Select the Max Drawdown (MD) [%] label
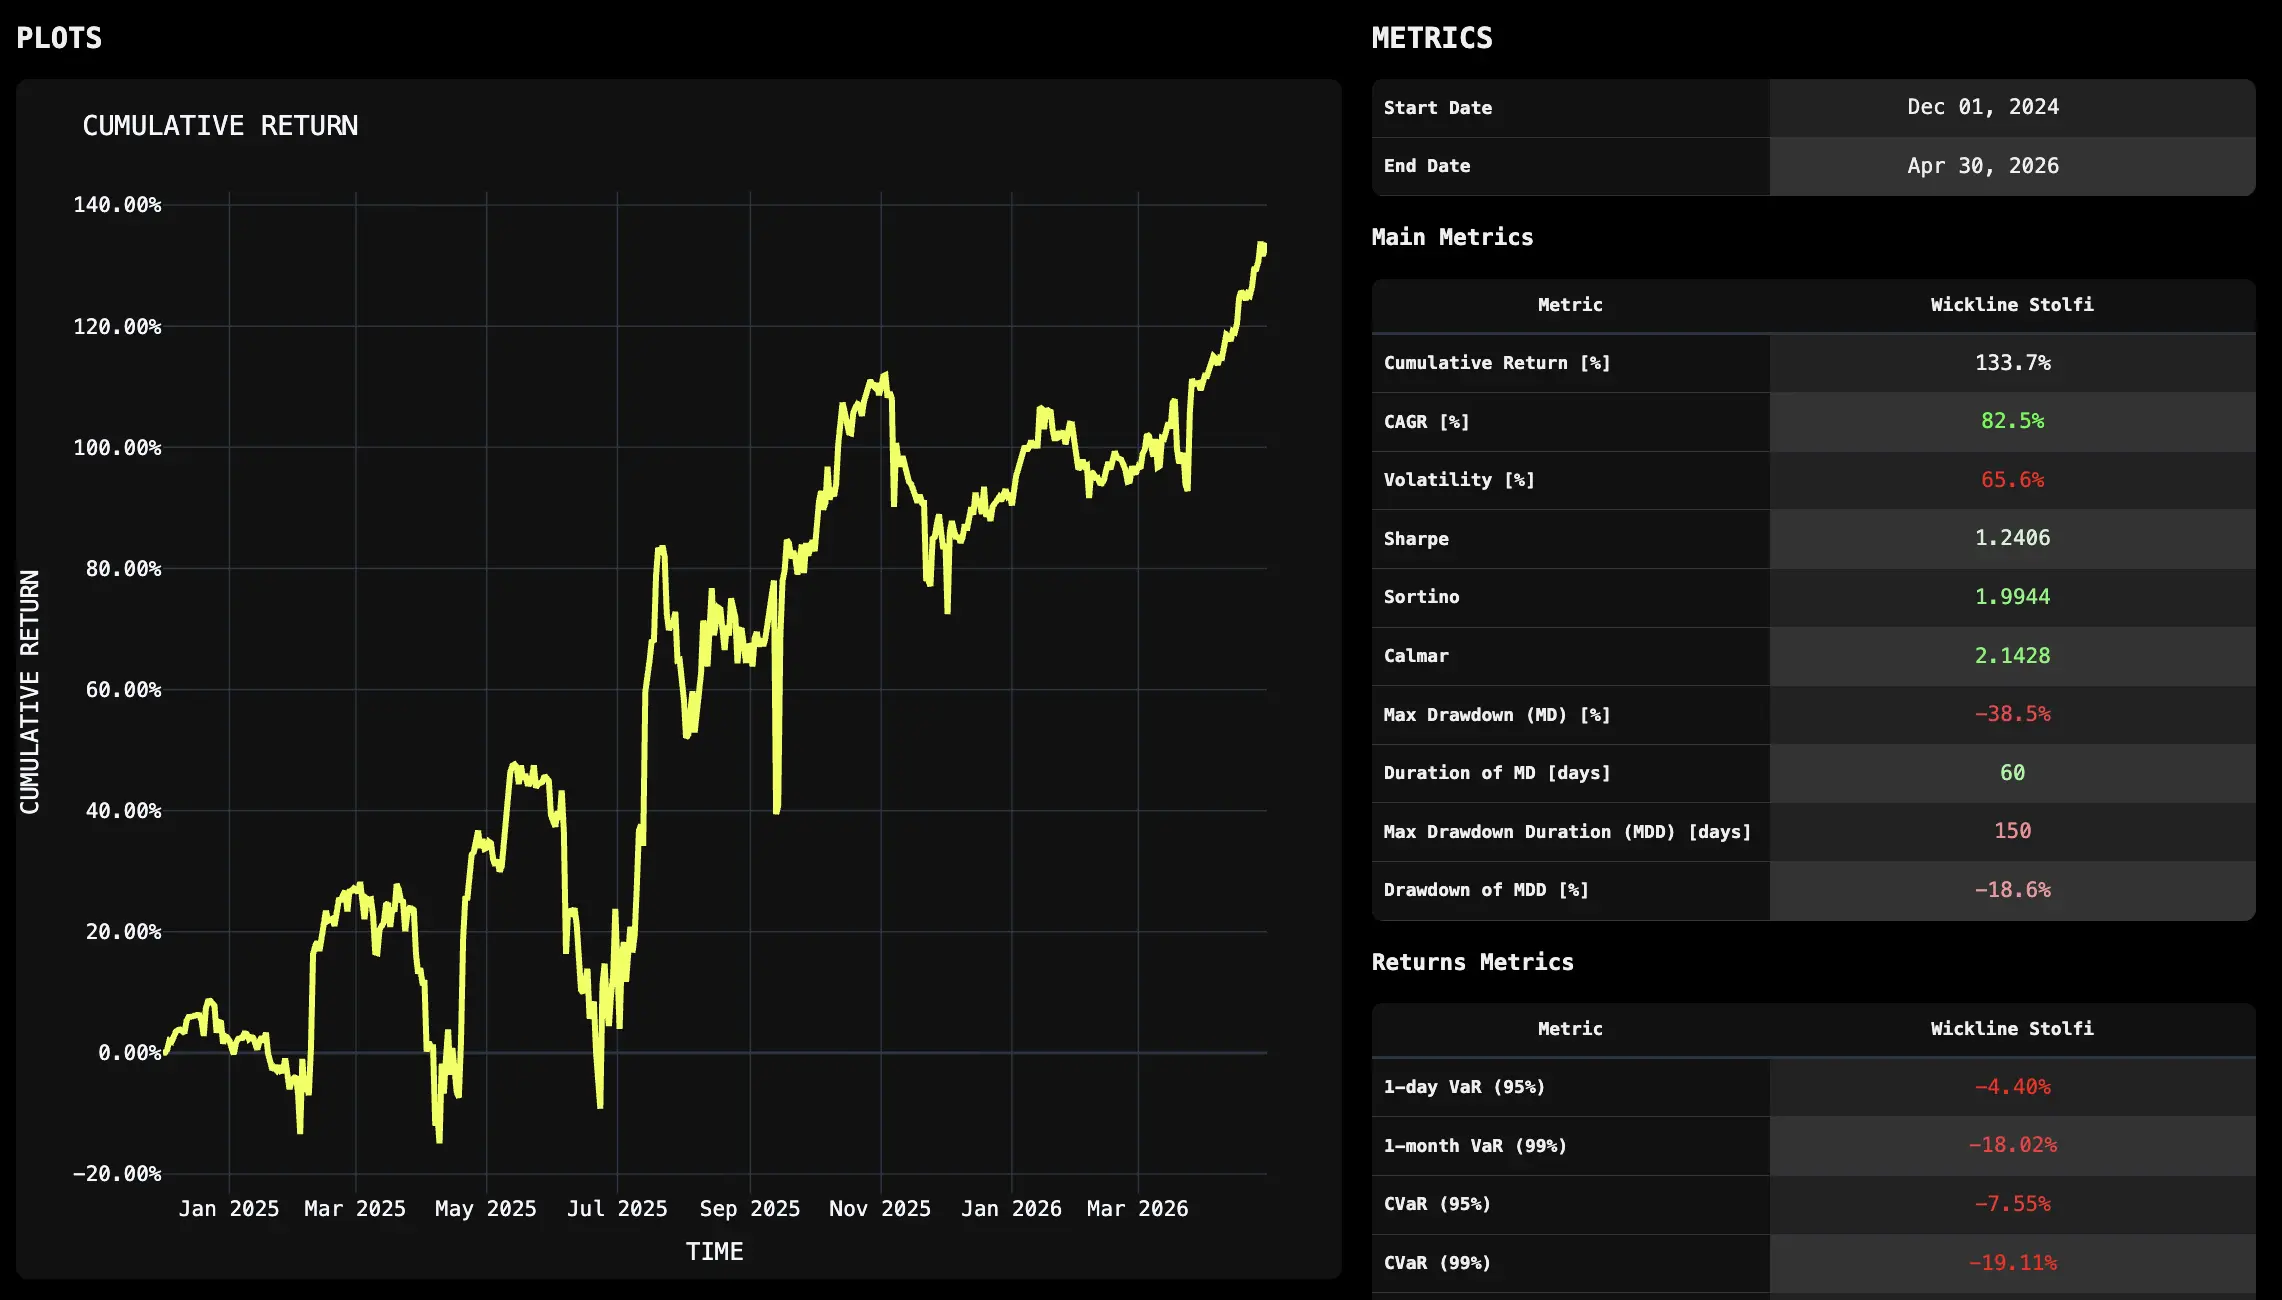 pos(1497,715)
